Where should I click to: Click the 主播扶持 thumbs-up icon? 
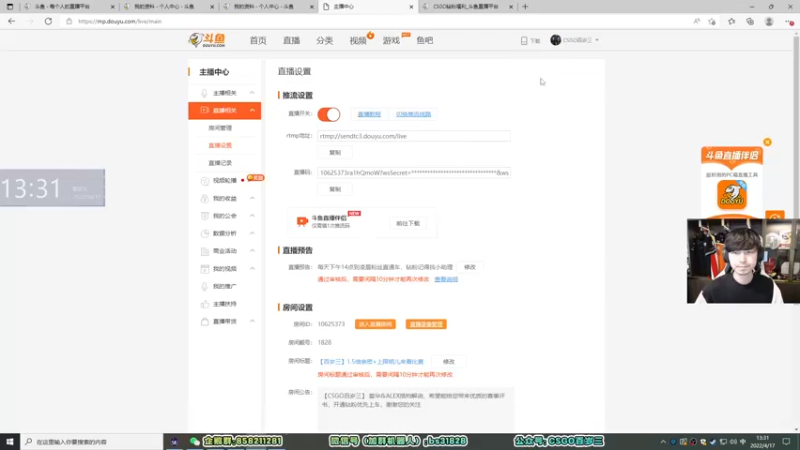[x=205, y=304]
